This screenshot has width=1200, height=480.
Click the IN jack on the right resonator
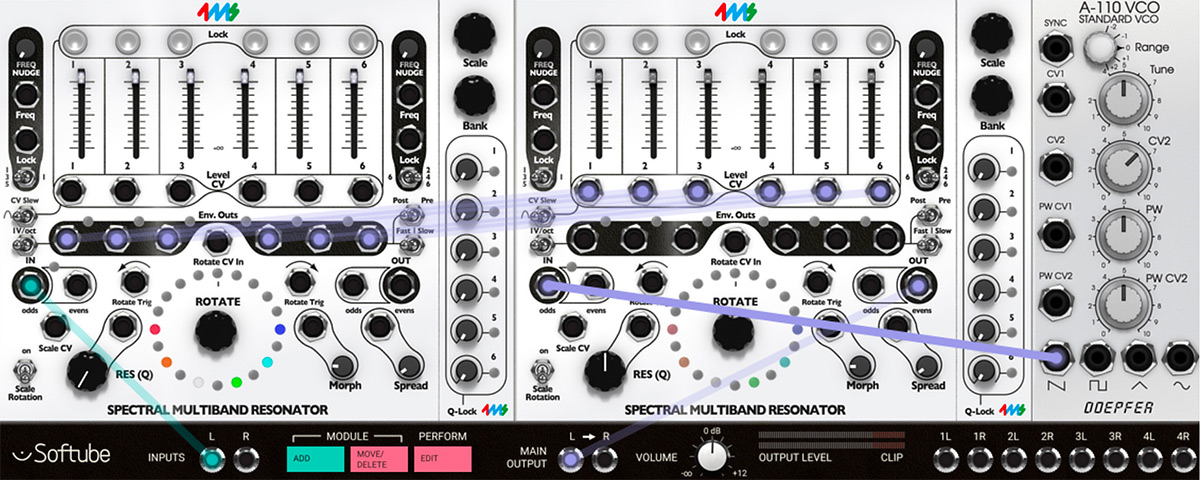pos(548,286)
